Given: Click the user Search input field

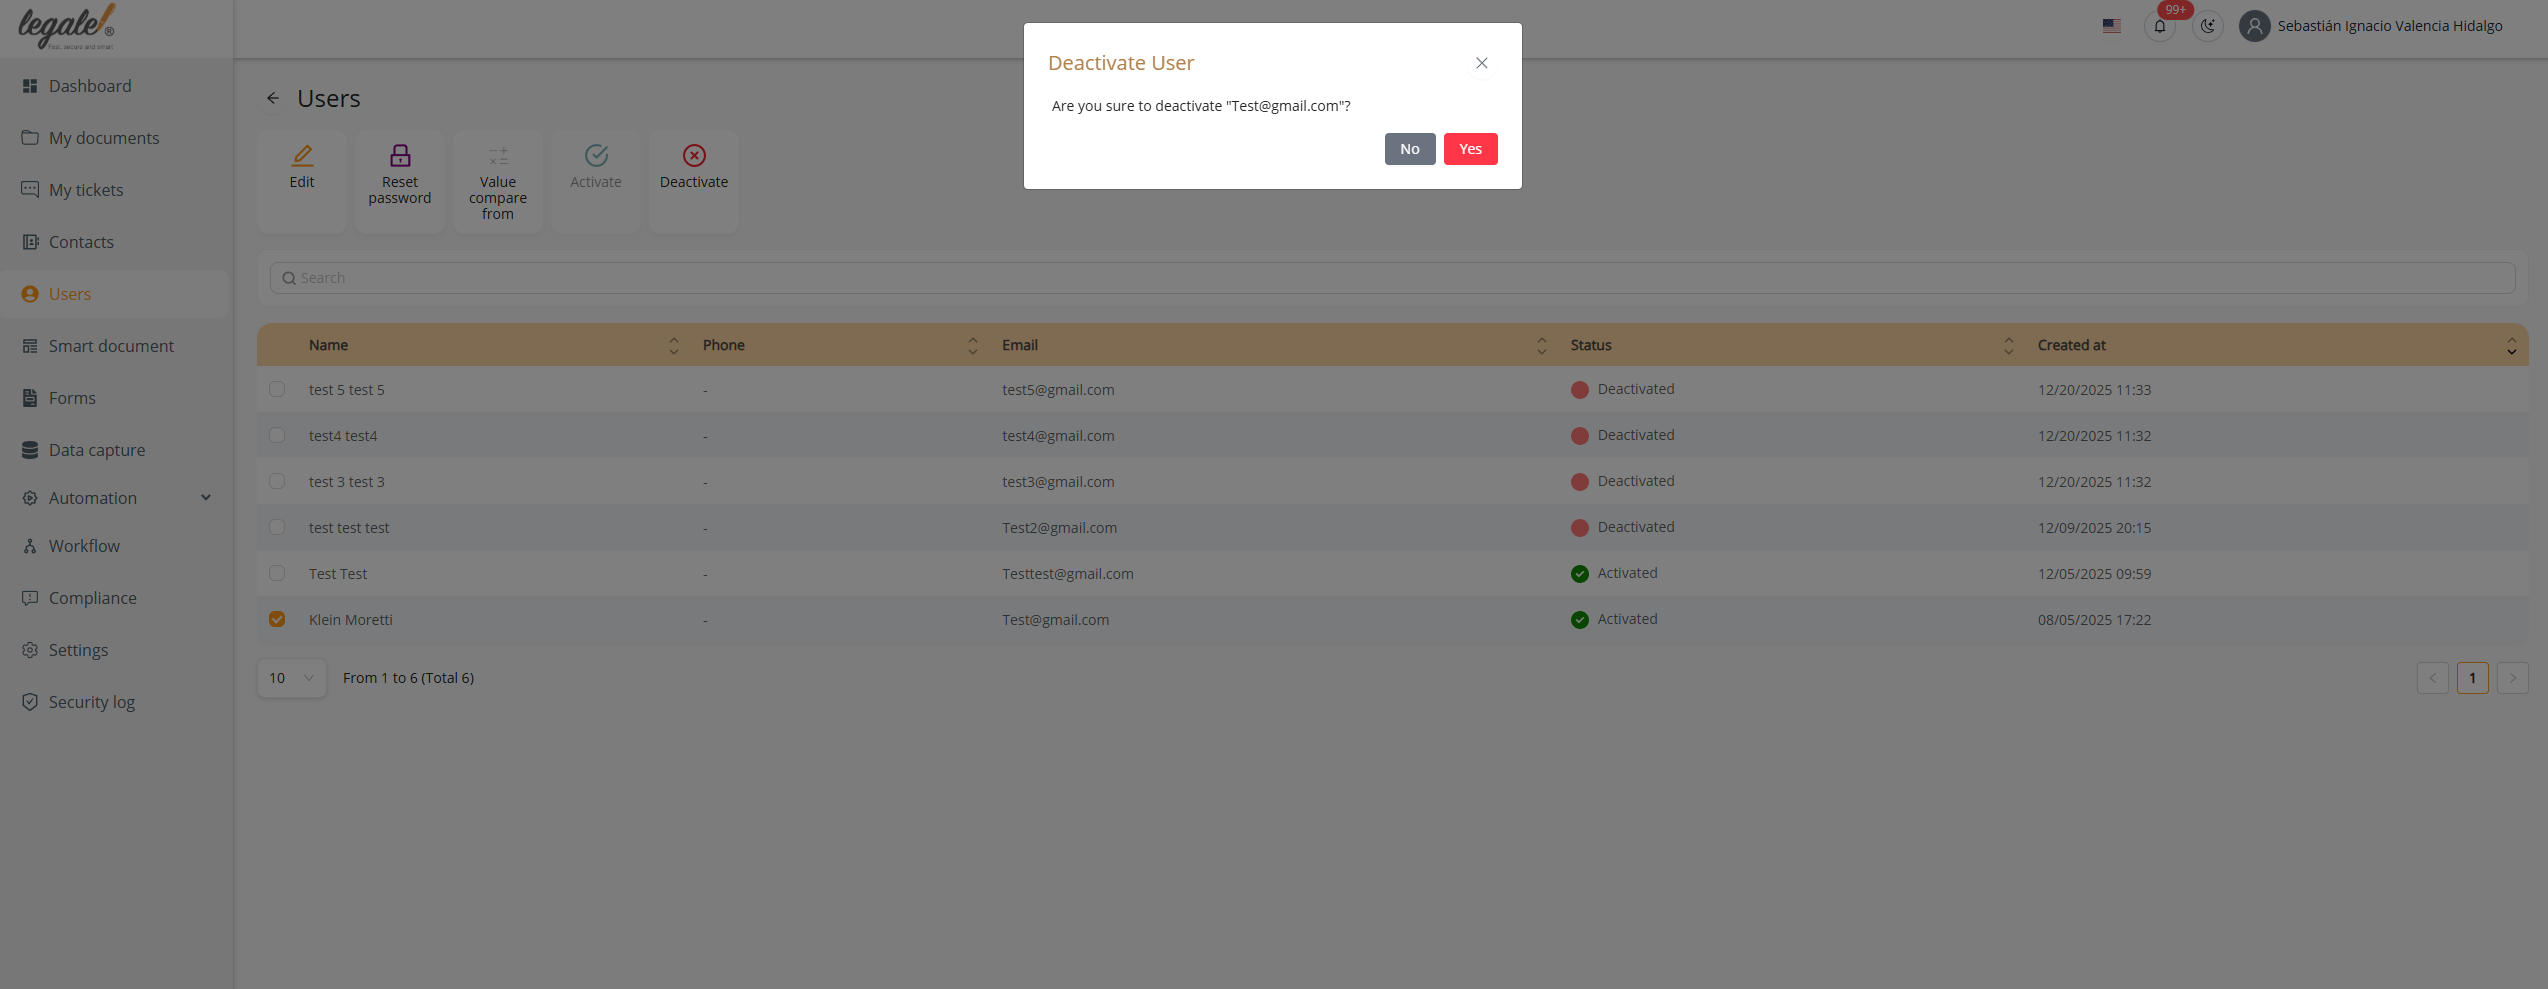Looking at the screenshot, I should (1392, 278).
